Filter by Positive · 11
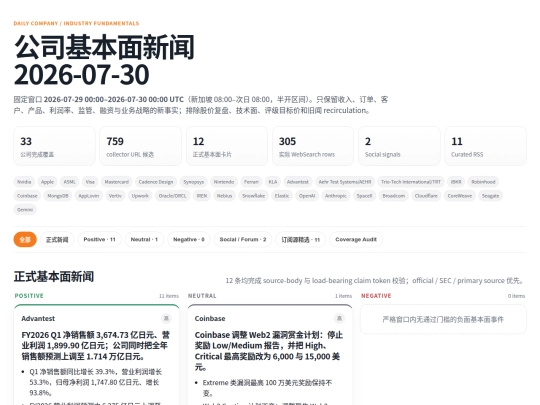540x405 pixels. pos(99,239)
